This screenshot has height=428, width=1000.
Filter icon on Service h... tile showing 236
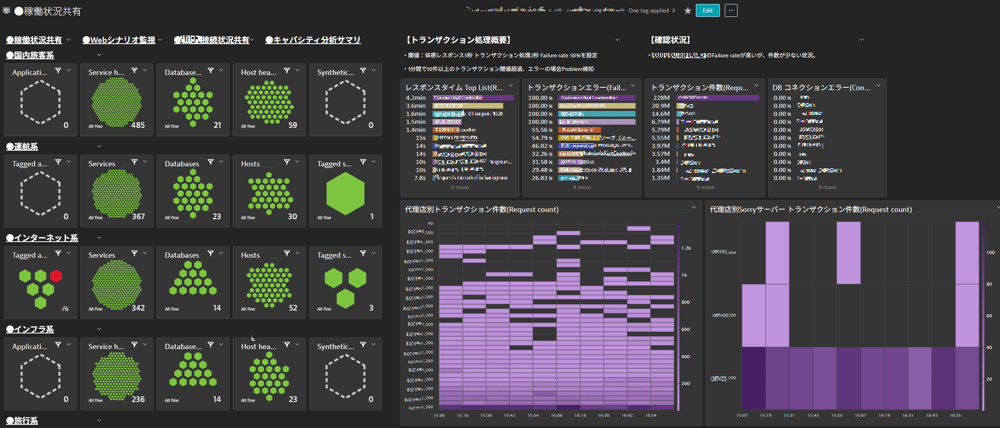click(134, 346)
